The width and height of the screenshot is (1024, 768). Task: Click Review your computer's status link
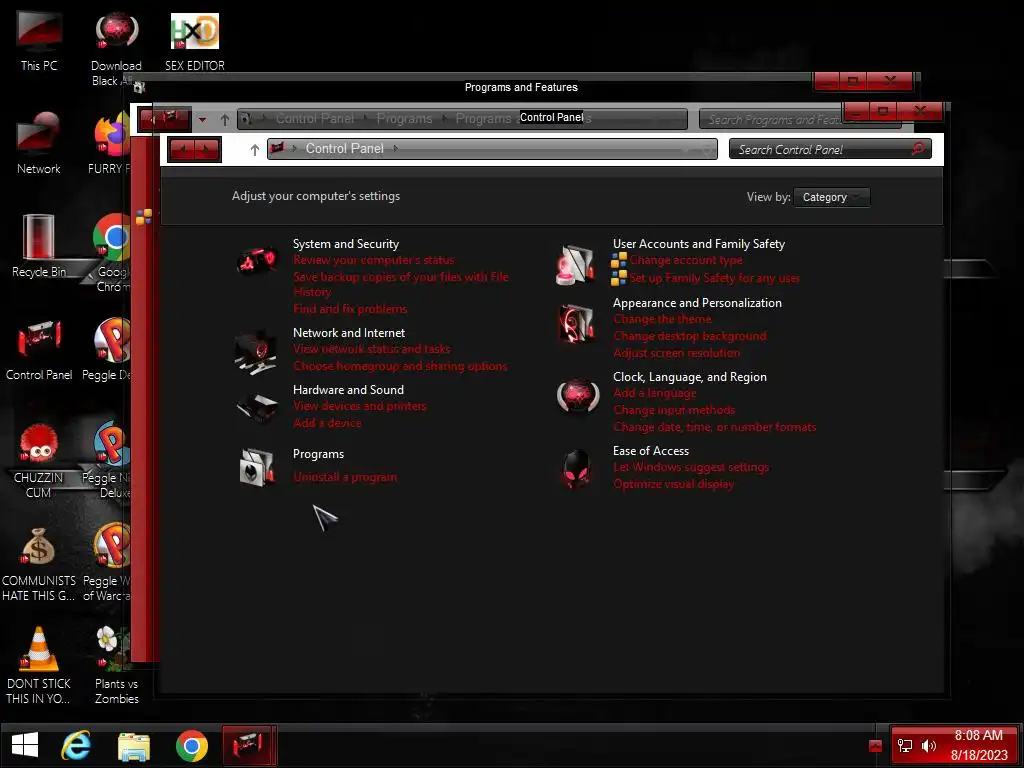(x=374, y=260)
